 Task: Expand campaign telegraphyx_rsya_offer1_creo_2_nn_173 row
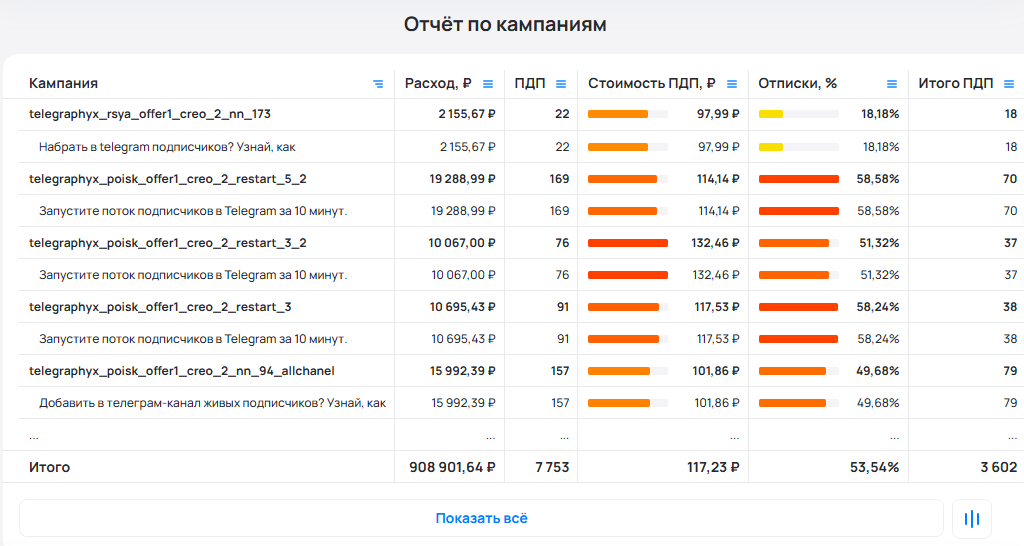point(150,114)
